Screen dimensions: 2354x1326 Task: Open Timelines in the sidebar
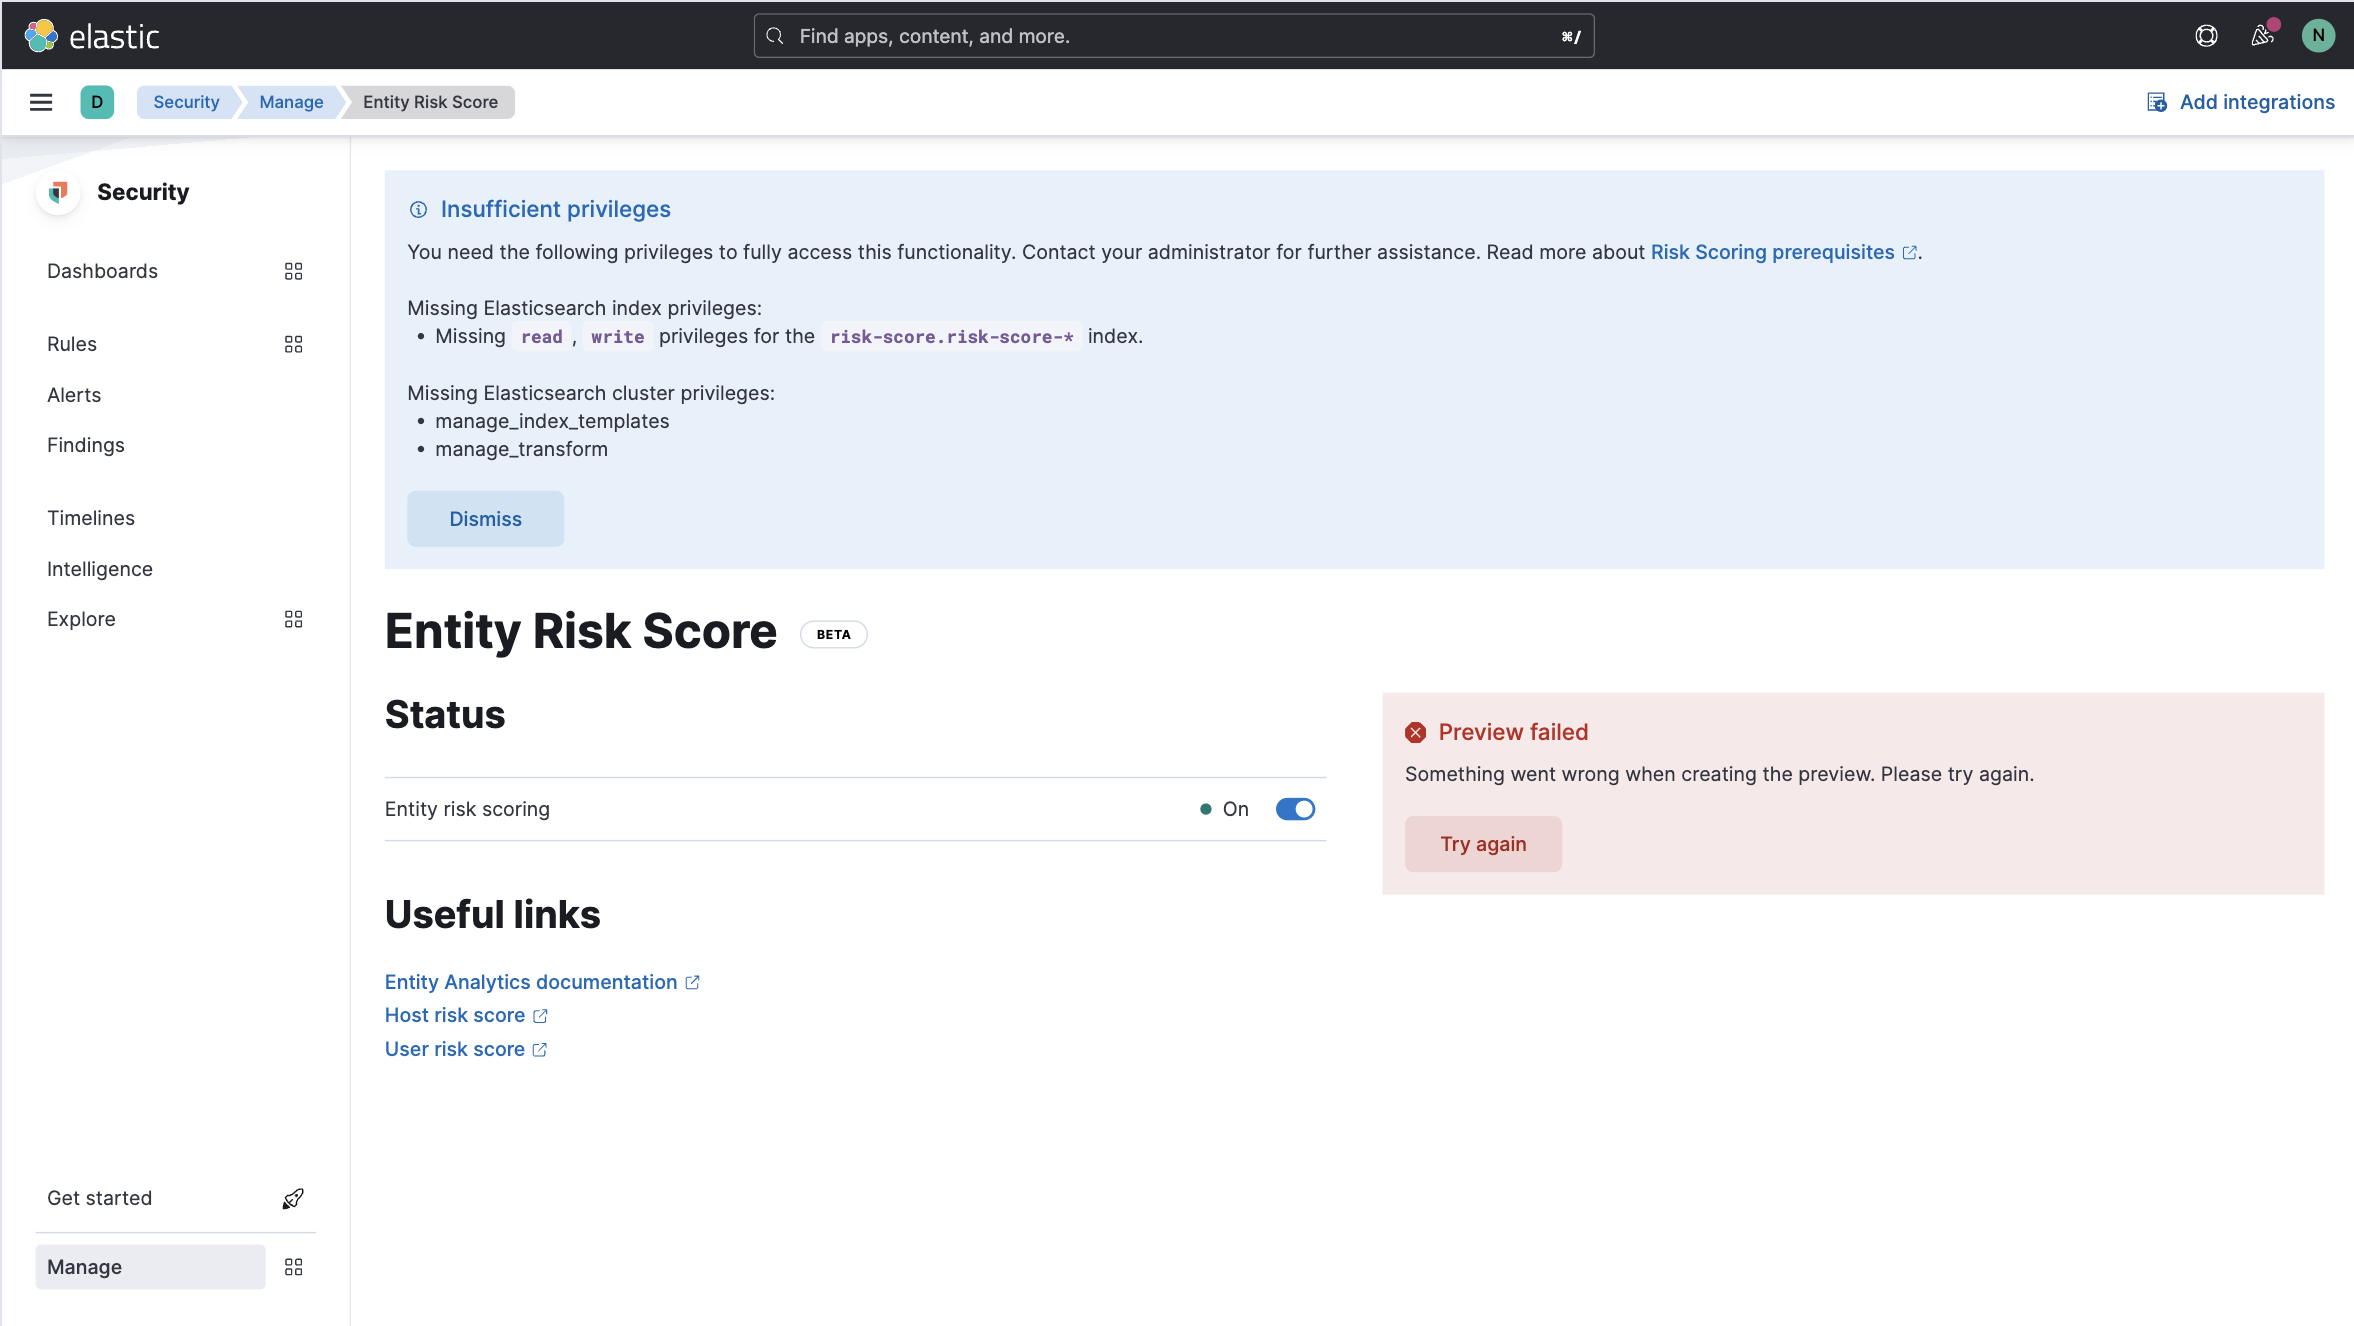coord(91,518)
